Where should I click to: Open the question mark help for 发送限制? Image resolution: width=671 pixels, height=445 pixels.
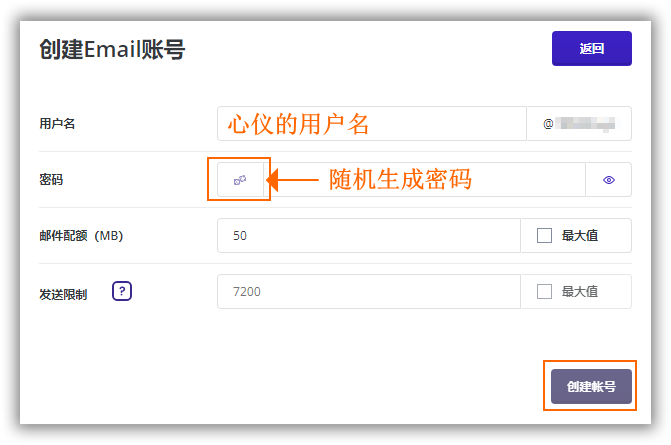pos(122,292)
